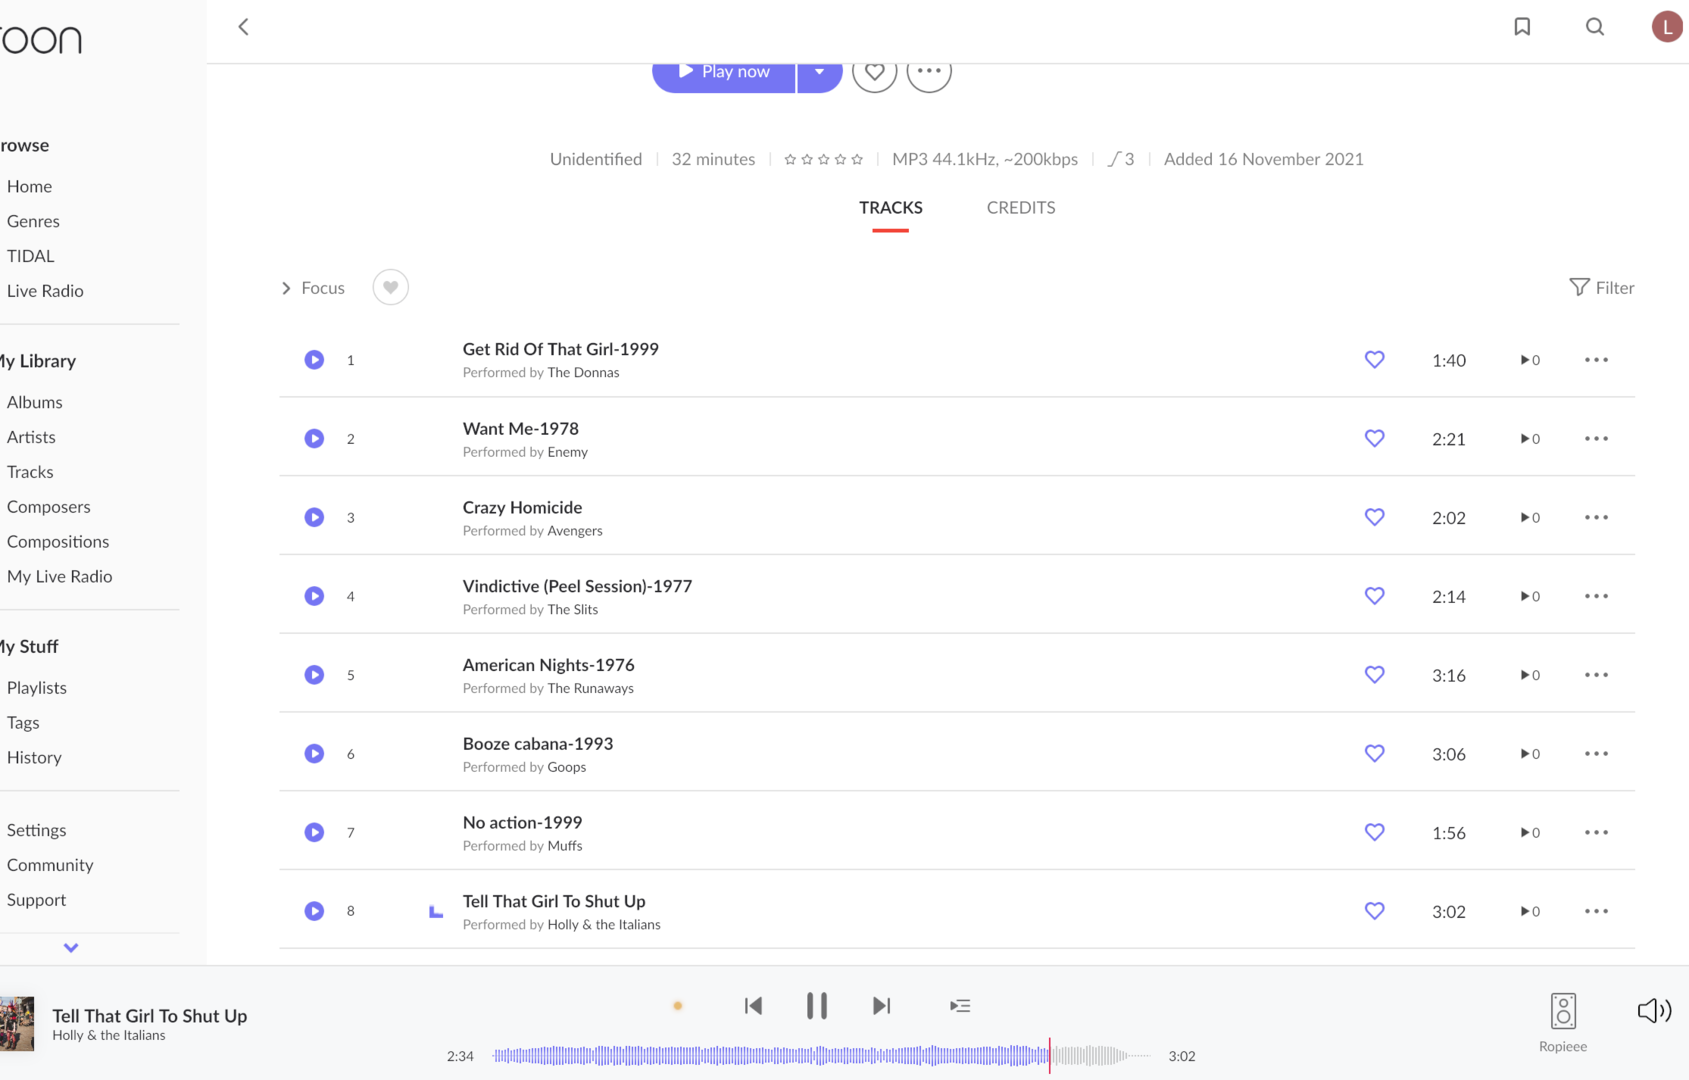
Task: Play Get Rid Of That Girl-1999
Action: coord(314,360)
